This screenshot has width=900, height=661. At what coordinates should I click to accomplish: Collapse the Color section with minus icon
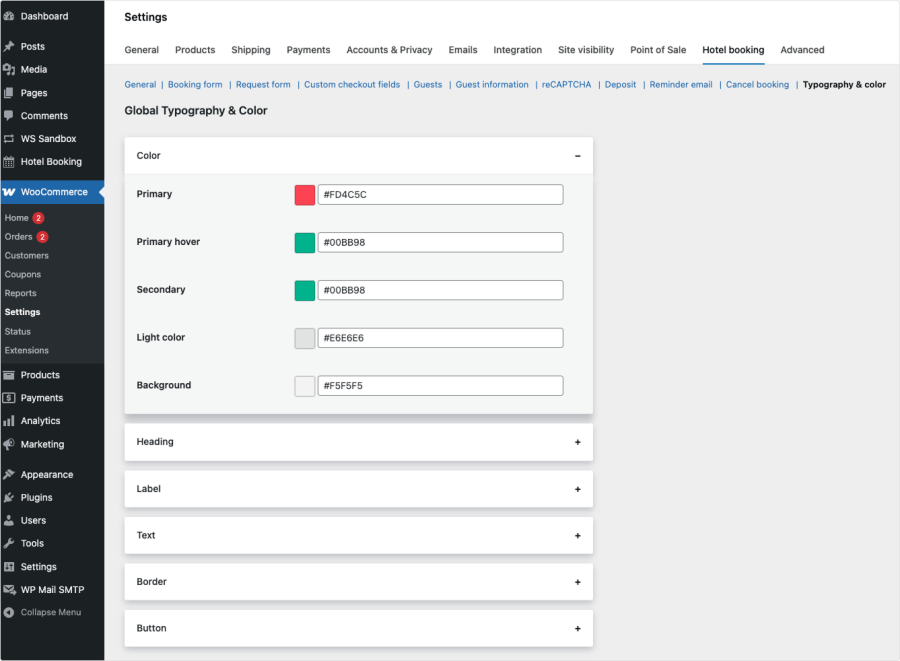(x=577, y=156)
